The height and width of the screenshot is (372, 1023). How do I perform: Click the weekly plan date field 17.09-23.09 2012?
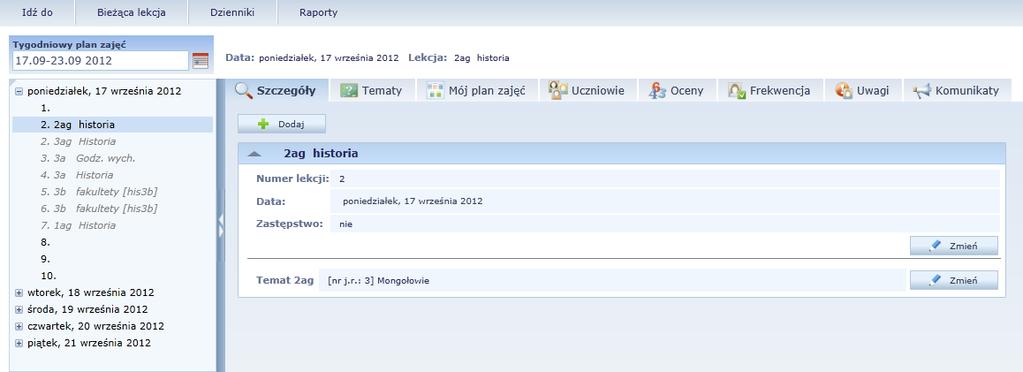(x=100, y=61)
